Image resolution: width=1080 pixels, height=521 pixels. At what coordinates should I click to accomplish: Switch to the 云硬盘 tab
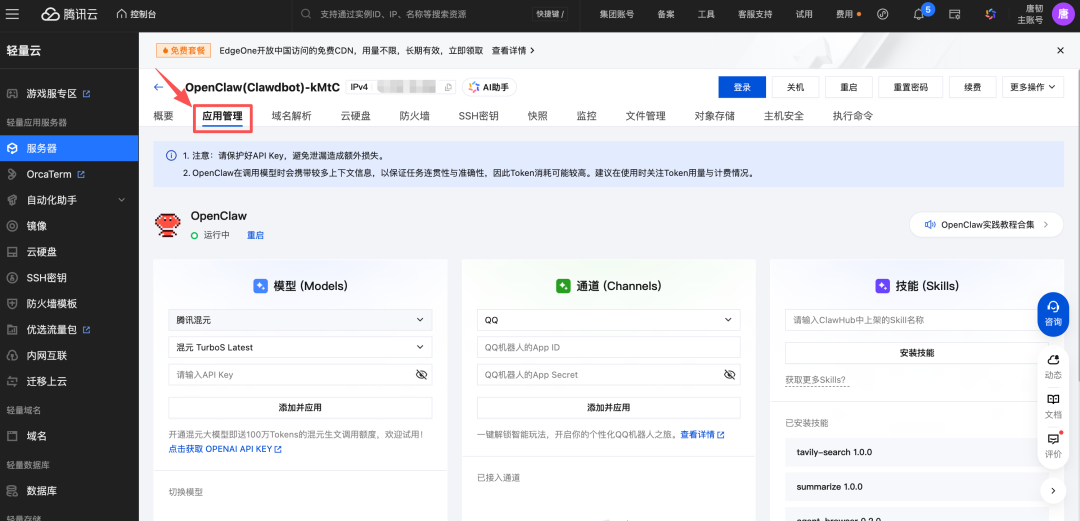click(355, 116)
